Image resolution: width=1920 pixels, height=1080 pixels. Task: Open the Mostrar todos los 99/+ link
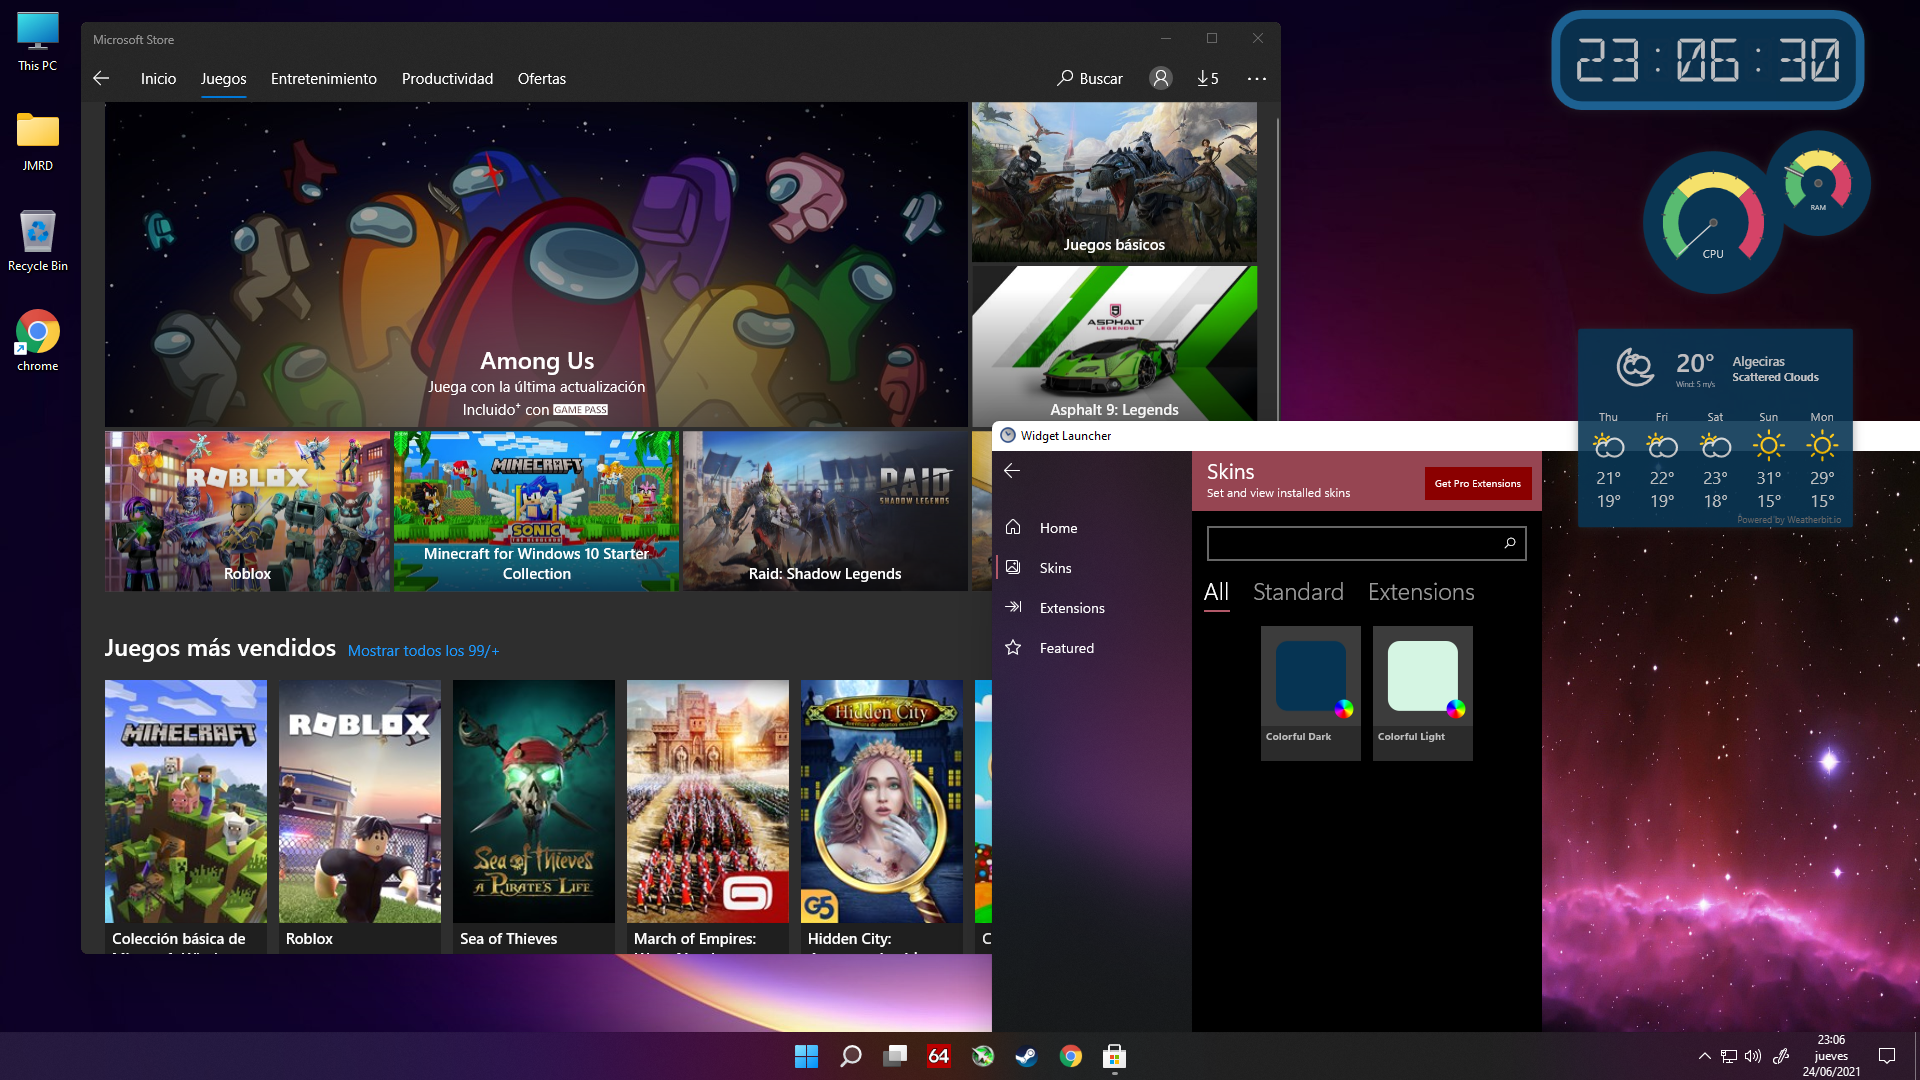point(423,650)
